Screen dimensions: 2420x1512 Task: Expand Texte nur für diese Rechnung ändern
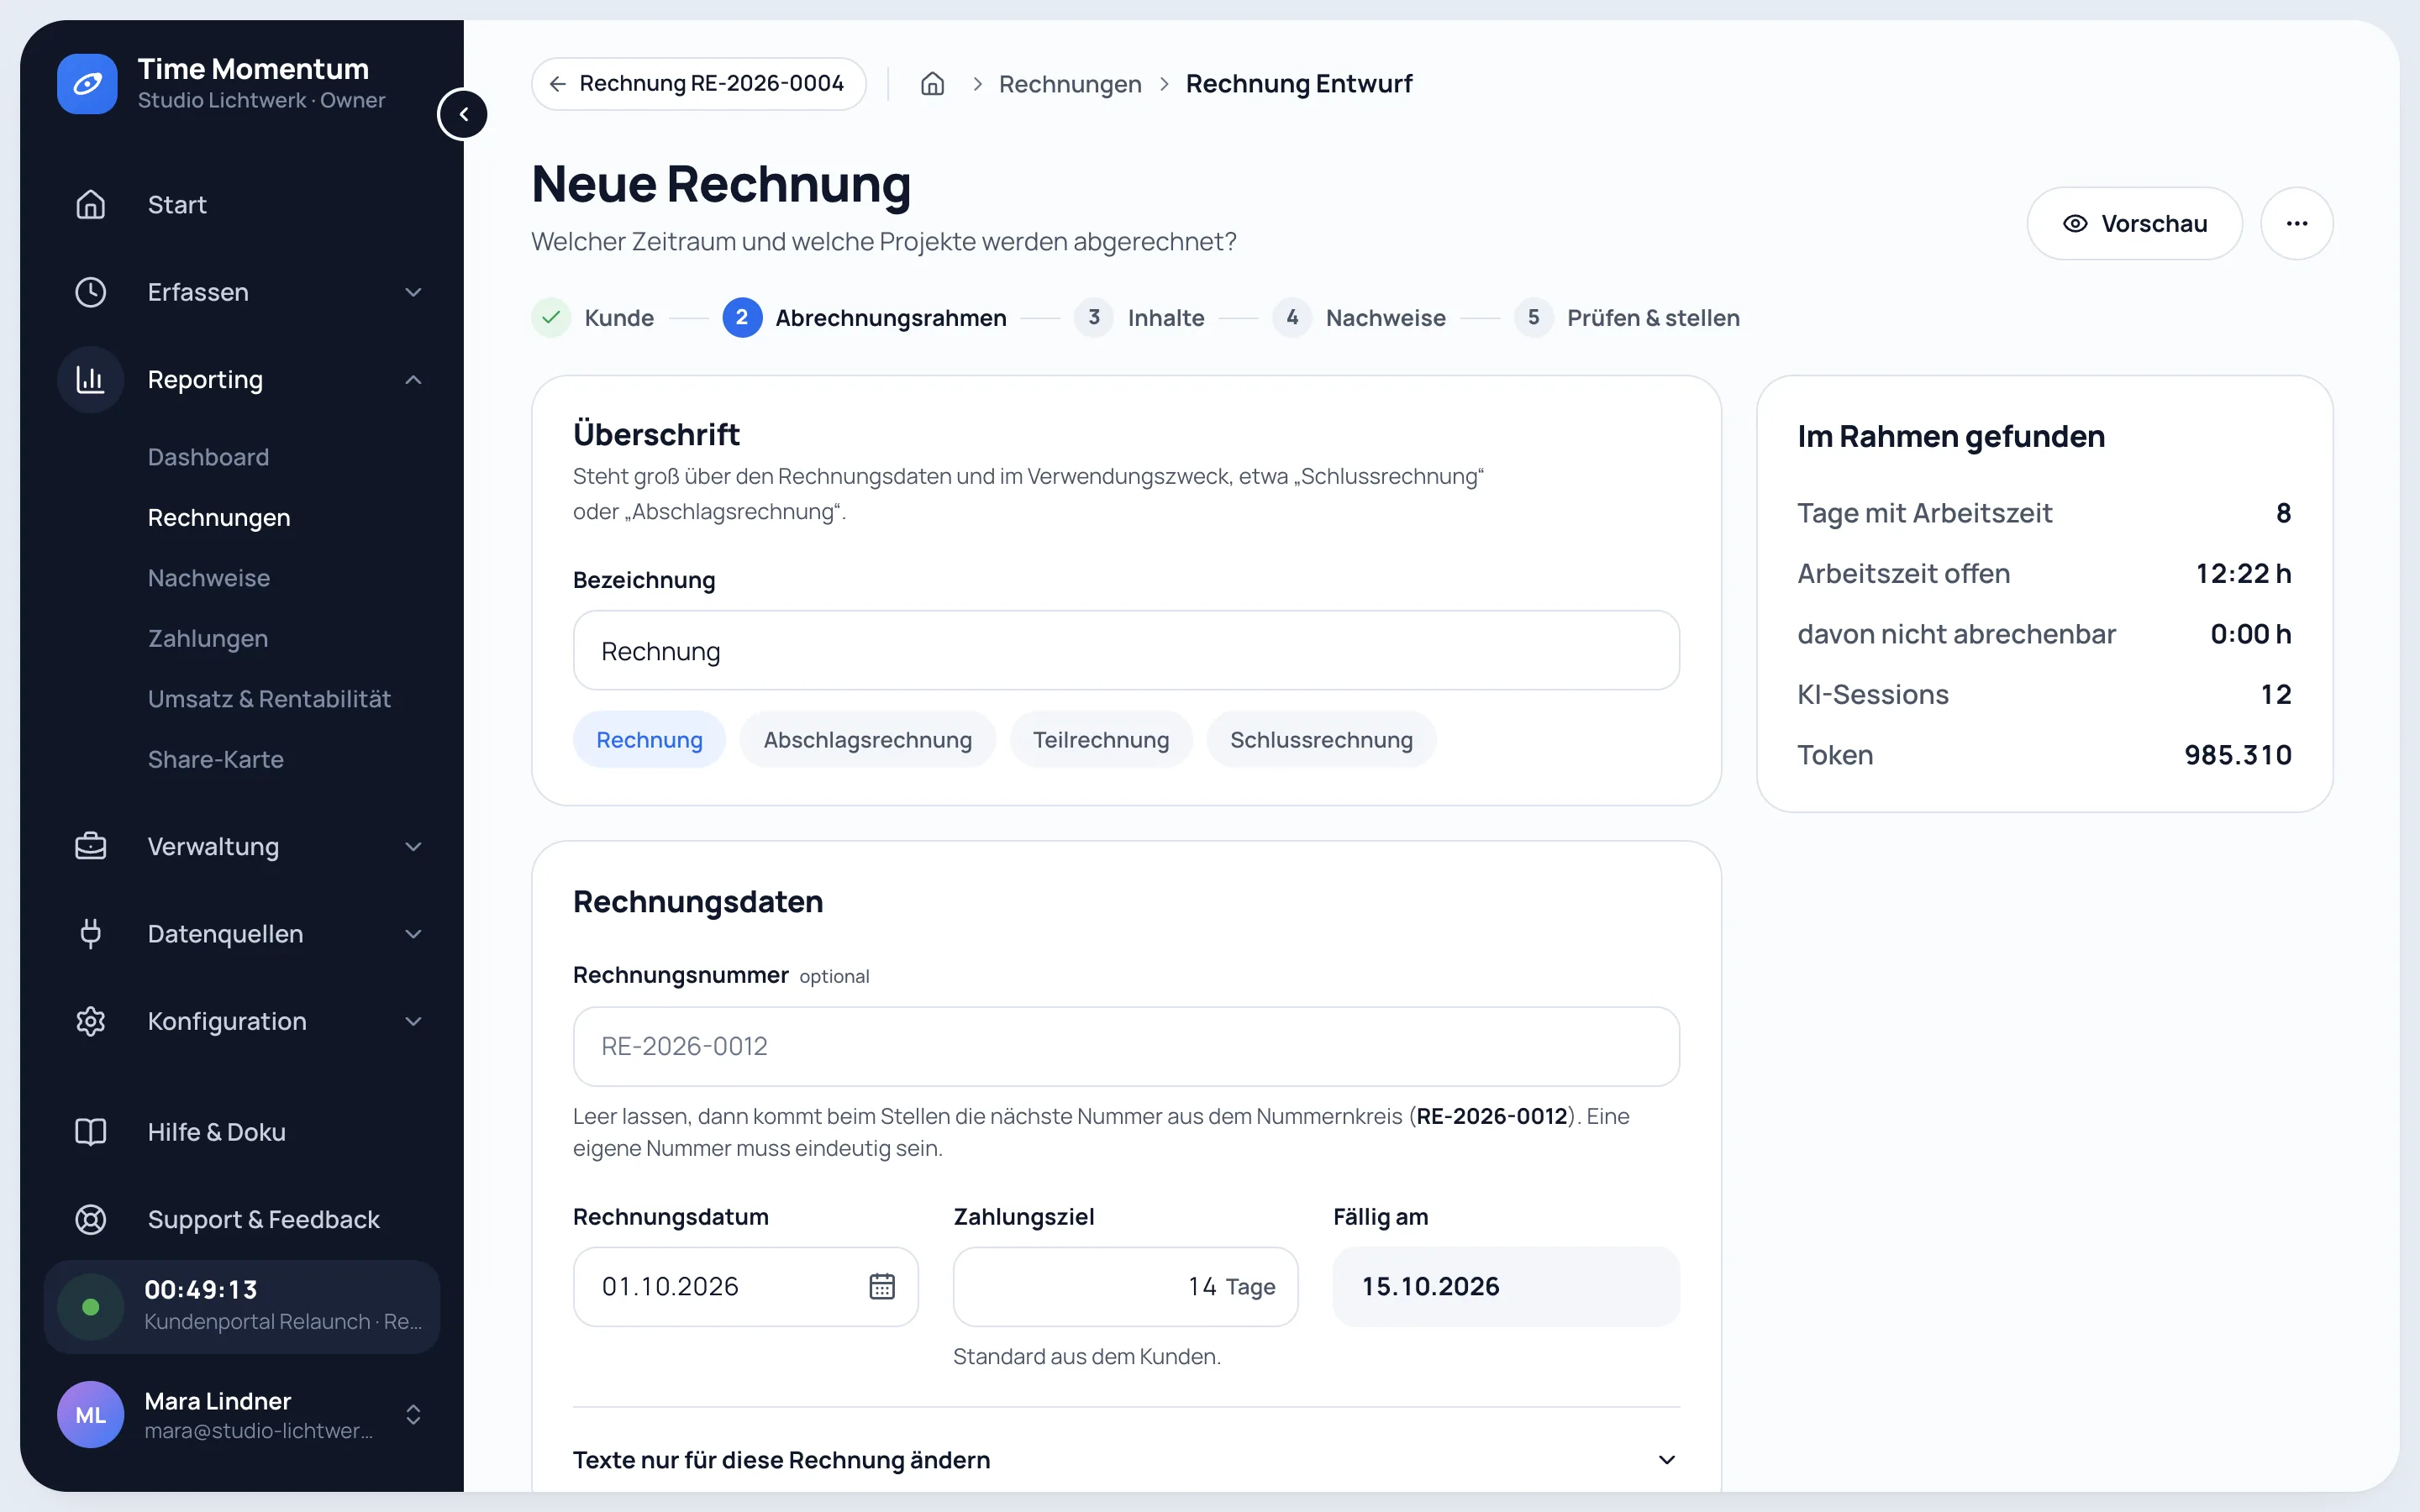[x=1126, y=1459]
